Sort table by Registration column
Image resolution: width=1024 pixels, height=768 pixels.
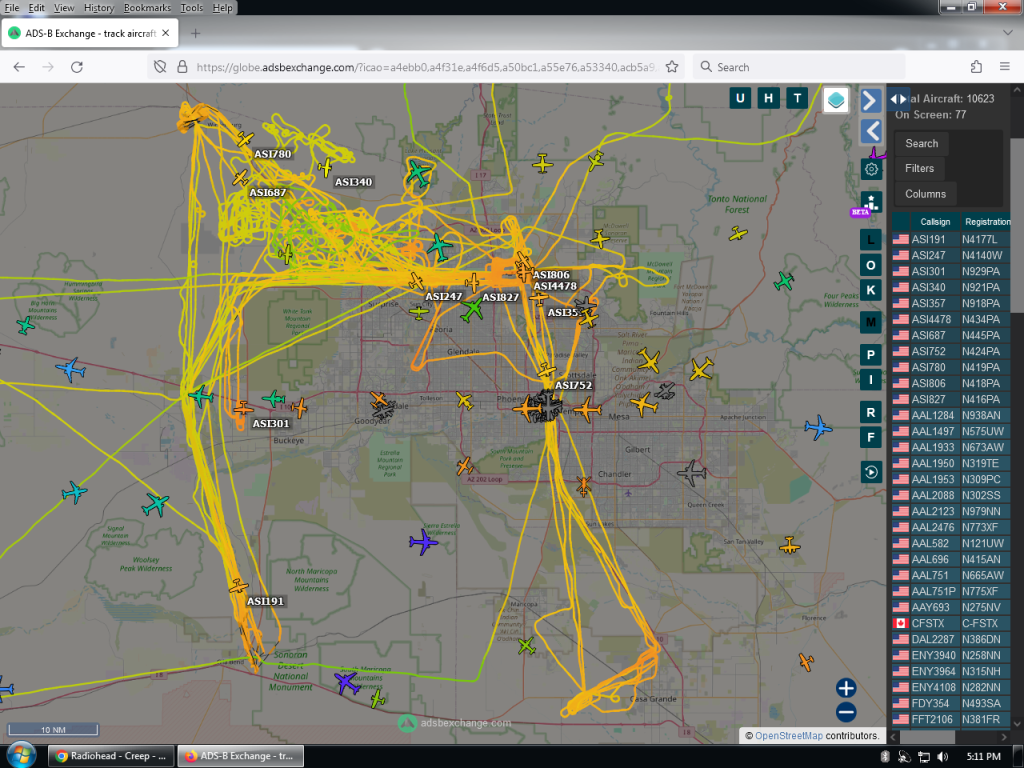tap(987, 222)
